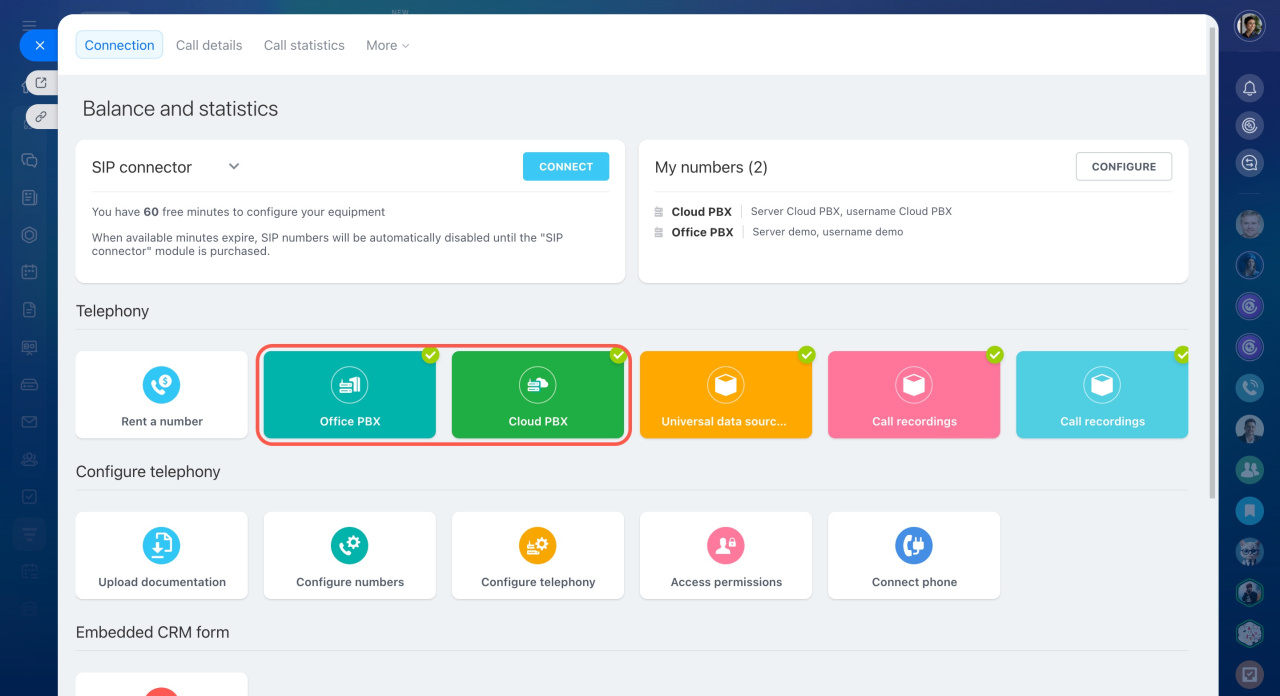The width and height of the screenshot is (1280, 696).
Task: Open the Cloud PBX tile
Action: pos(538,395)
